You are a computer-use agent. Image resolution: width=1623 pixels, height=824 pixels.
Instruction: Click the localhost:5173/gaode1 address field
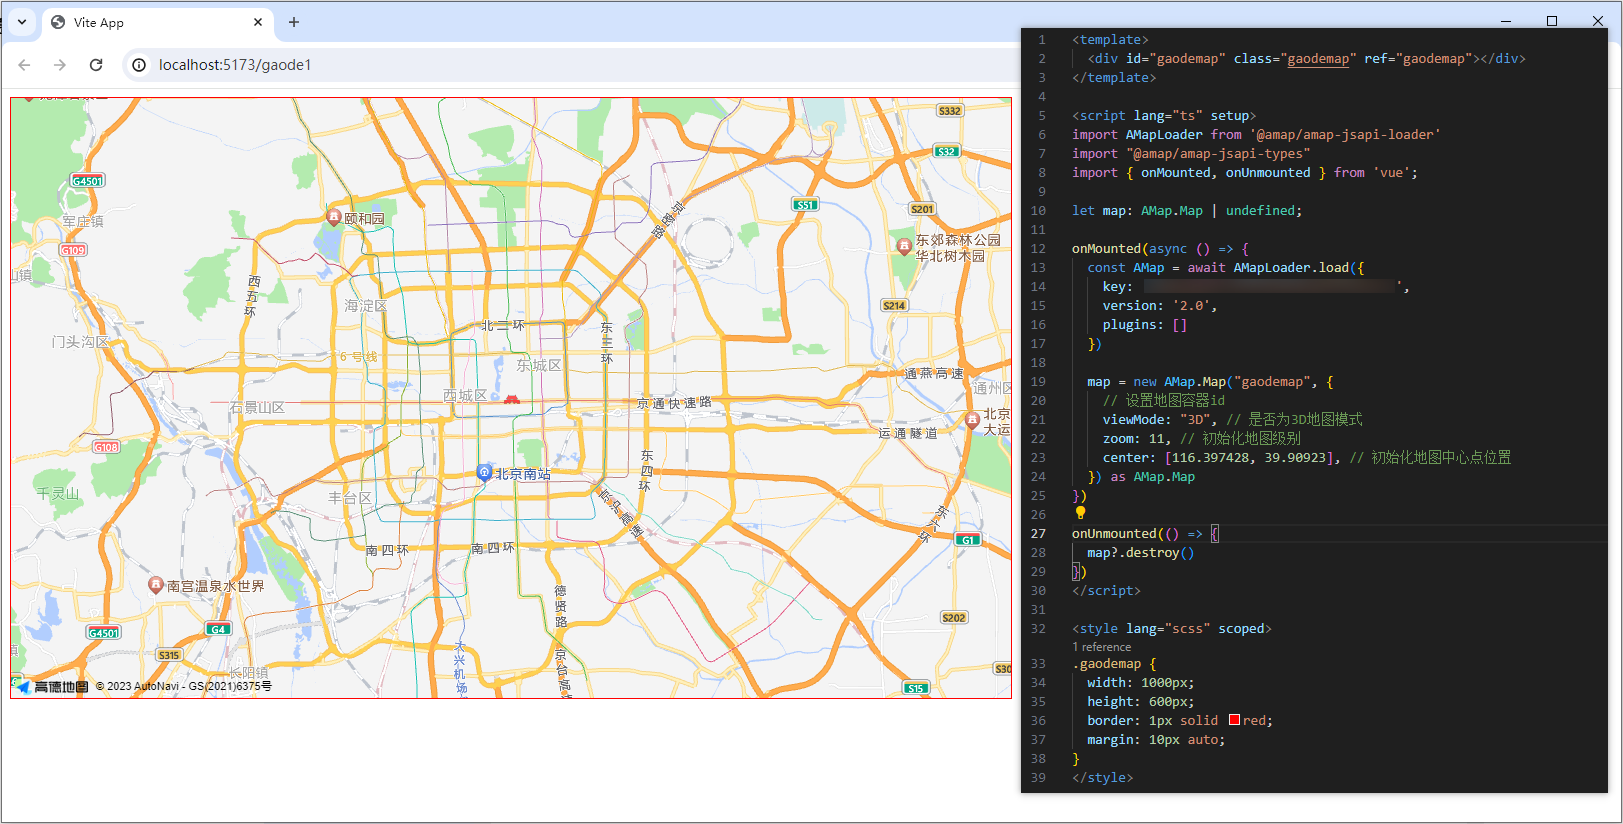pyautogui.click(x=235, y=65)
